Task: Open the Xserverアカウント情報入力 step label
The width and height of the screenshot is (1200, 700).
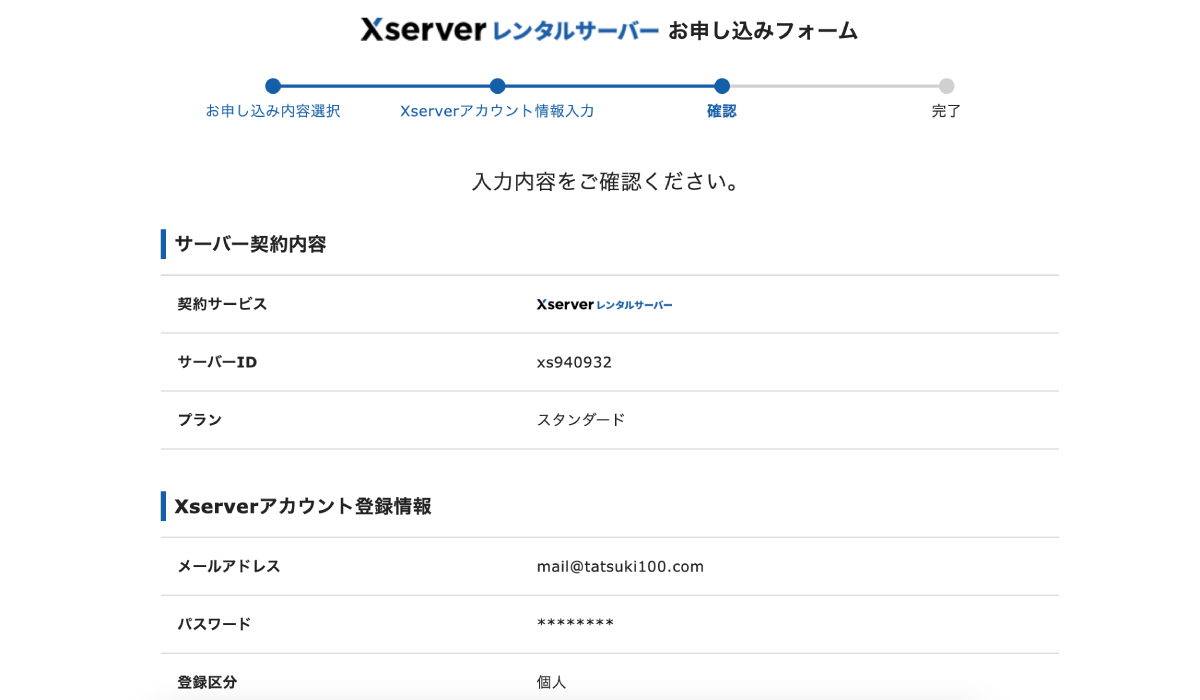Action: tap(497, 111)
